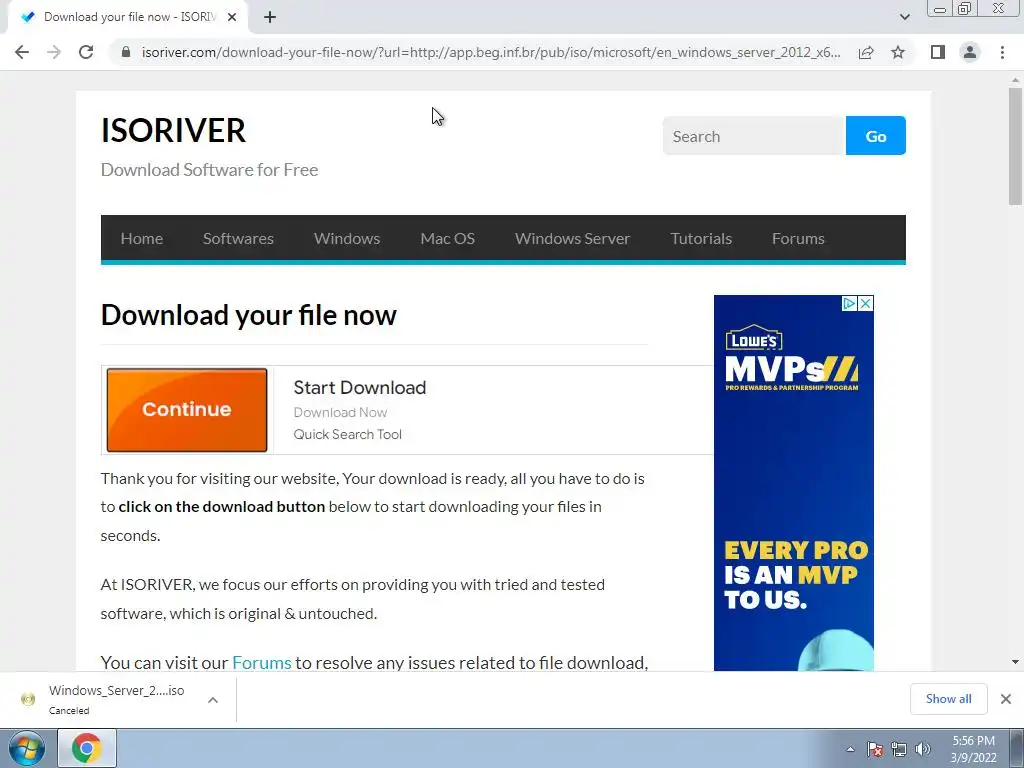Close the 'Download your file now' tab
1024x768 pixels.
click(x=232, y=17)
